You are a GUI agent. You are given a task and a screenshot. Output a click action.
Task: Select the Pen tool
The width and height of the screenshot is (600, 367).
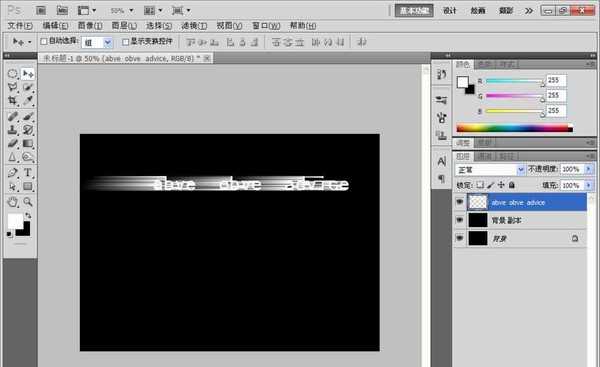coord(12,173)
